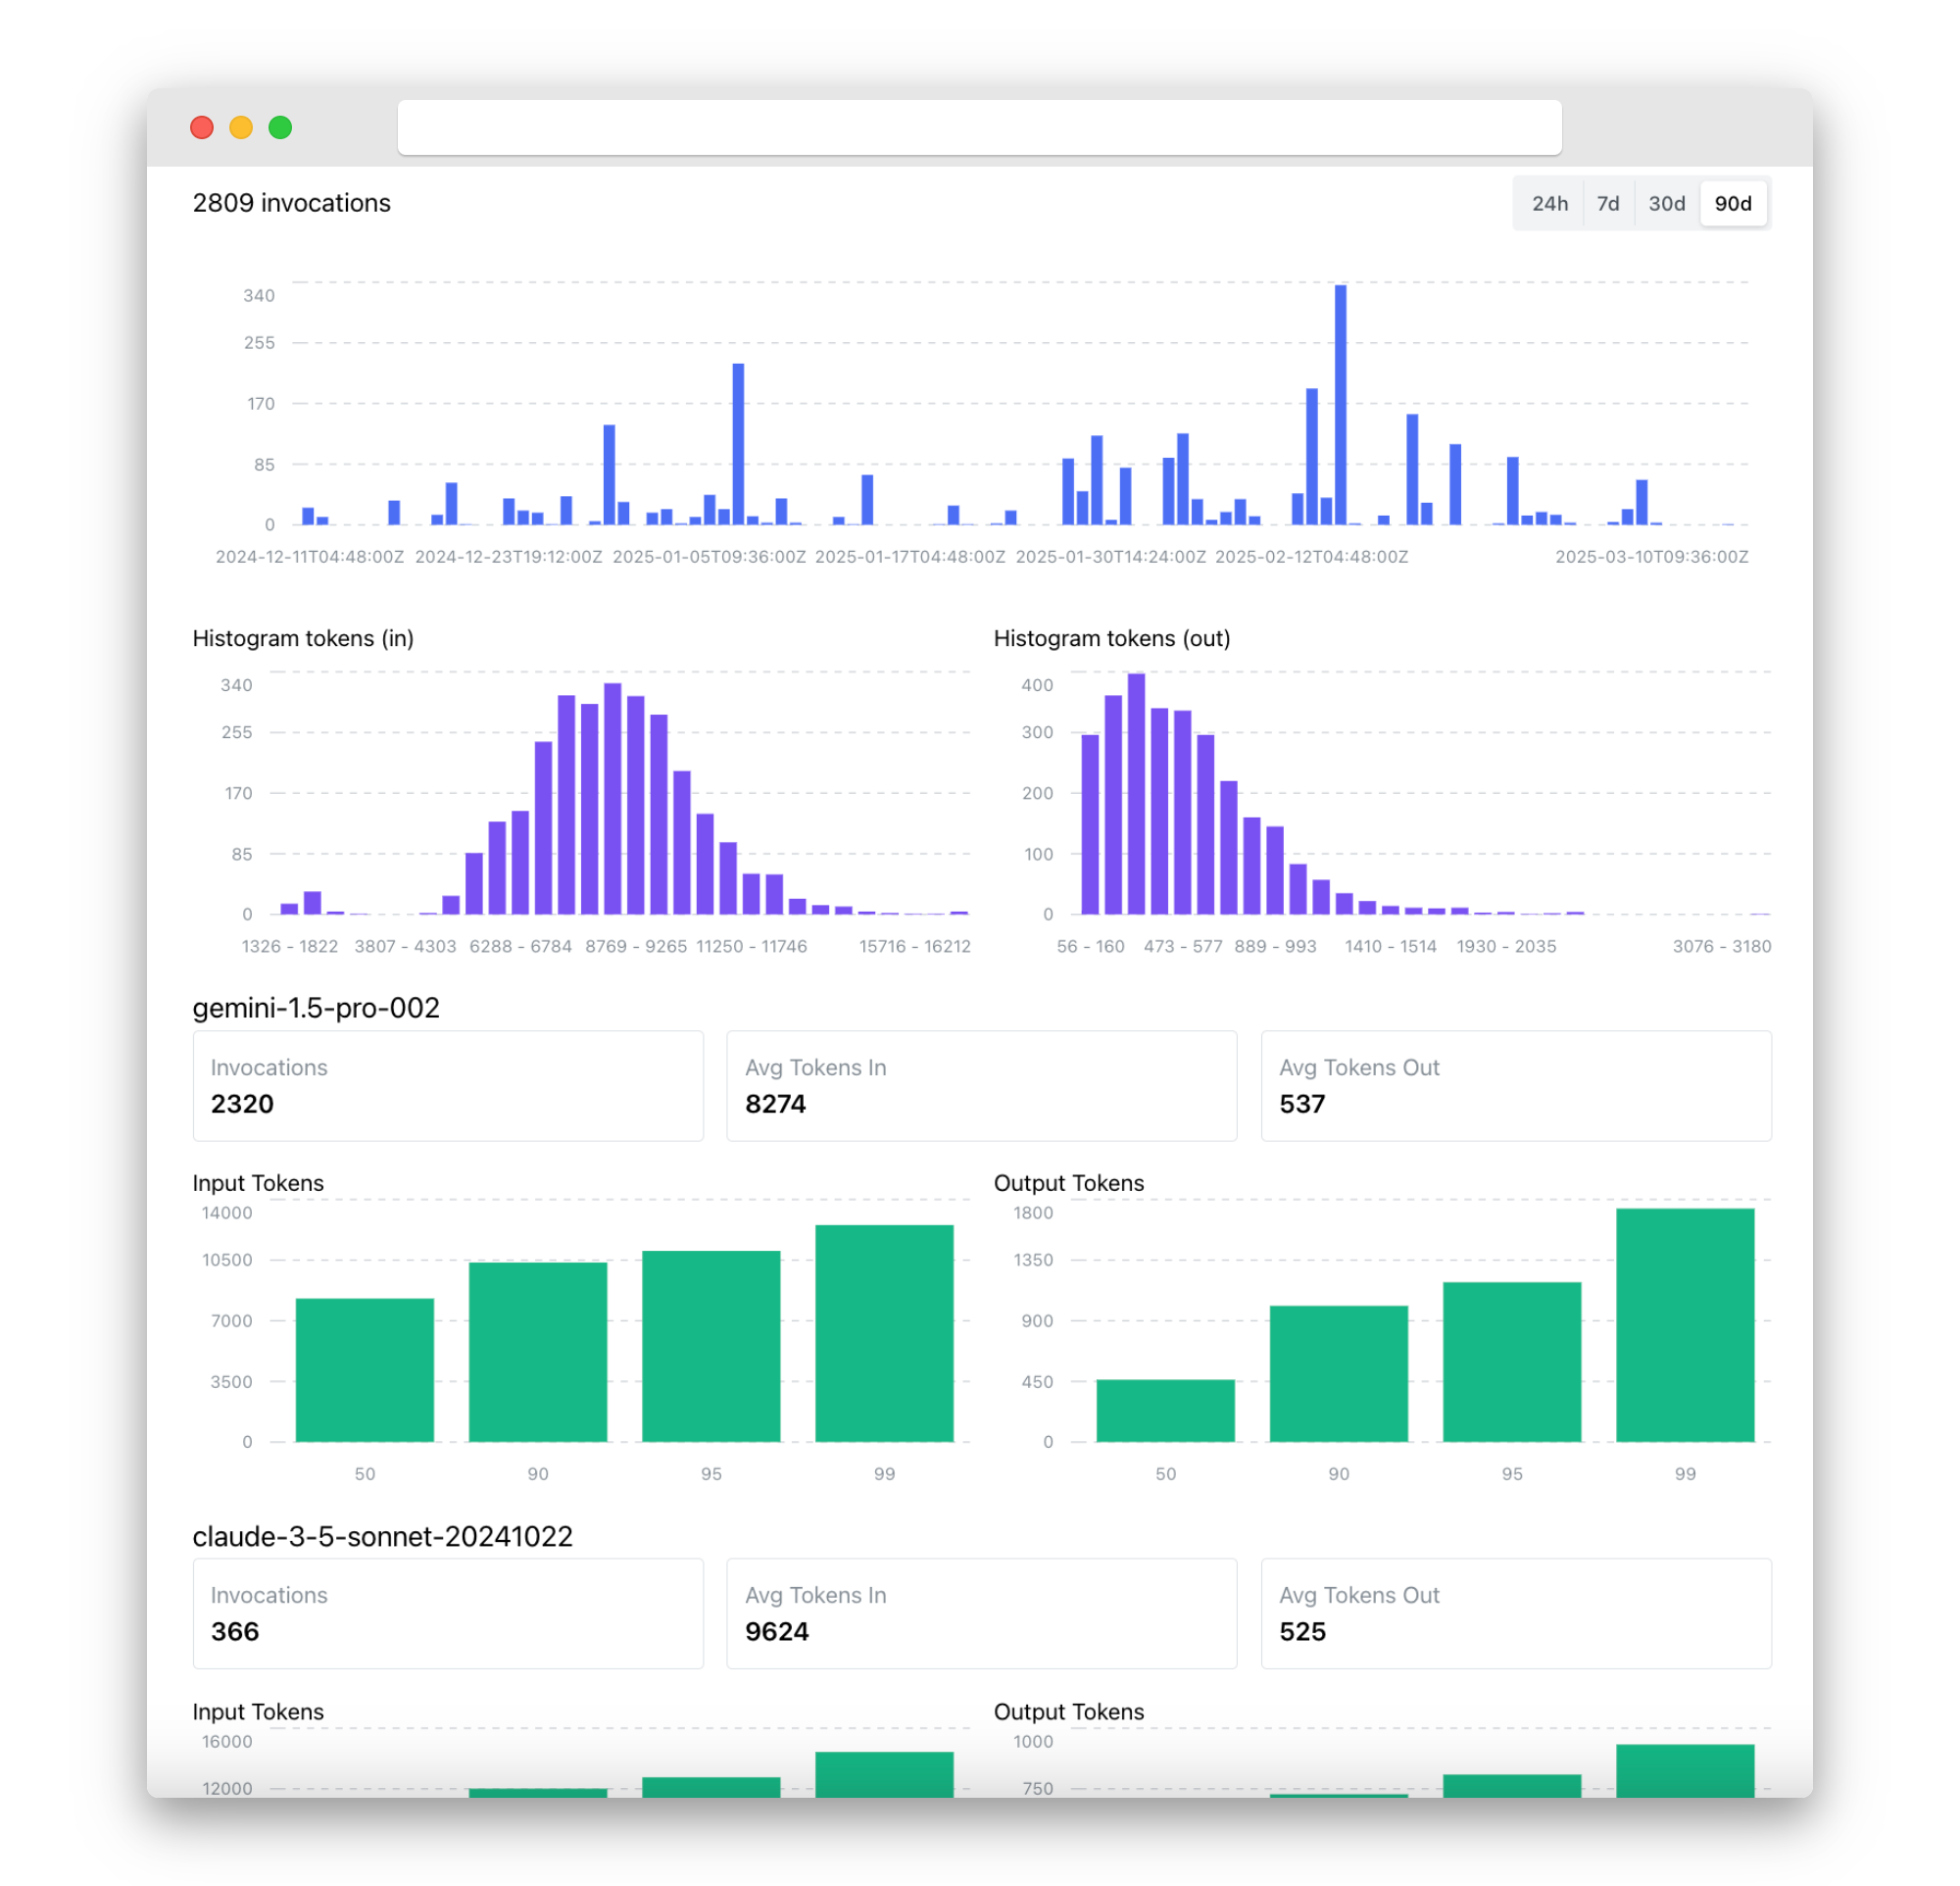Click the Invocations 2320 card
This screenshot has width=1960, height=1886.
(x=448, y=1086)
